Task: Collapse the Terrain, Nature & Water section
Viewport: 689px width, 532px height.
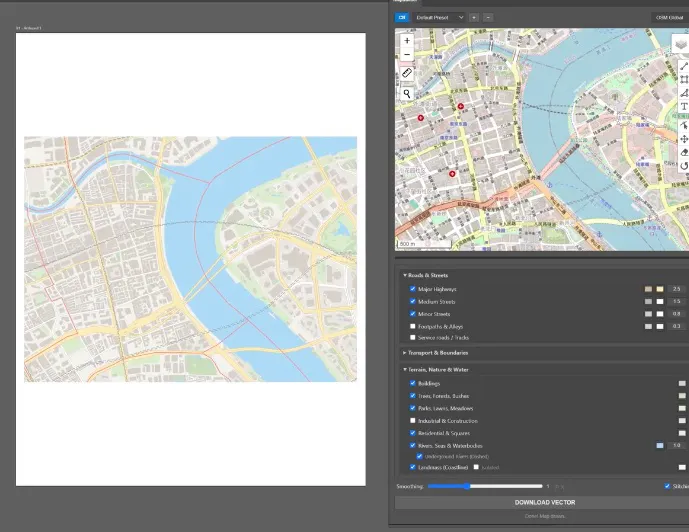Action: tap(436, 369)
